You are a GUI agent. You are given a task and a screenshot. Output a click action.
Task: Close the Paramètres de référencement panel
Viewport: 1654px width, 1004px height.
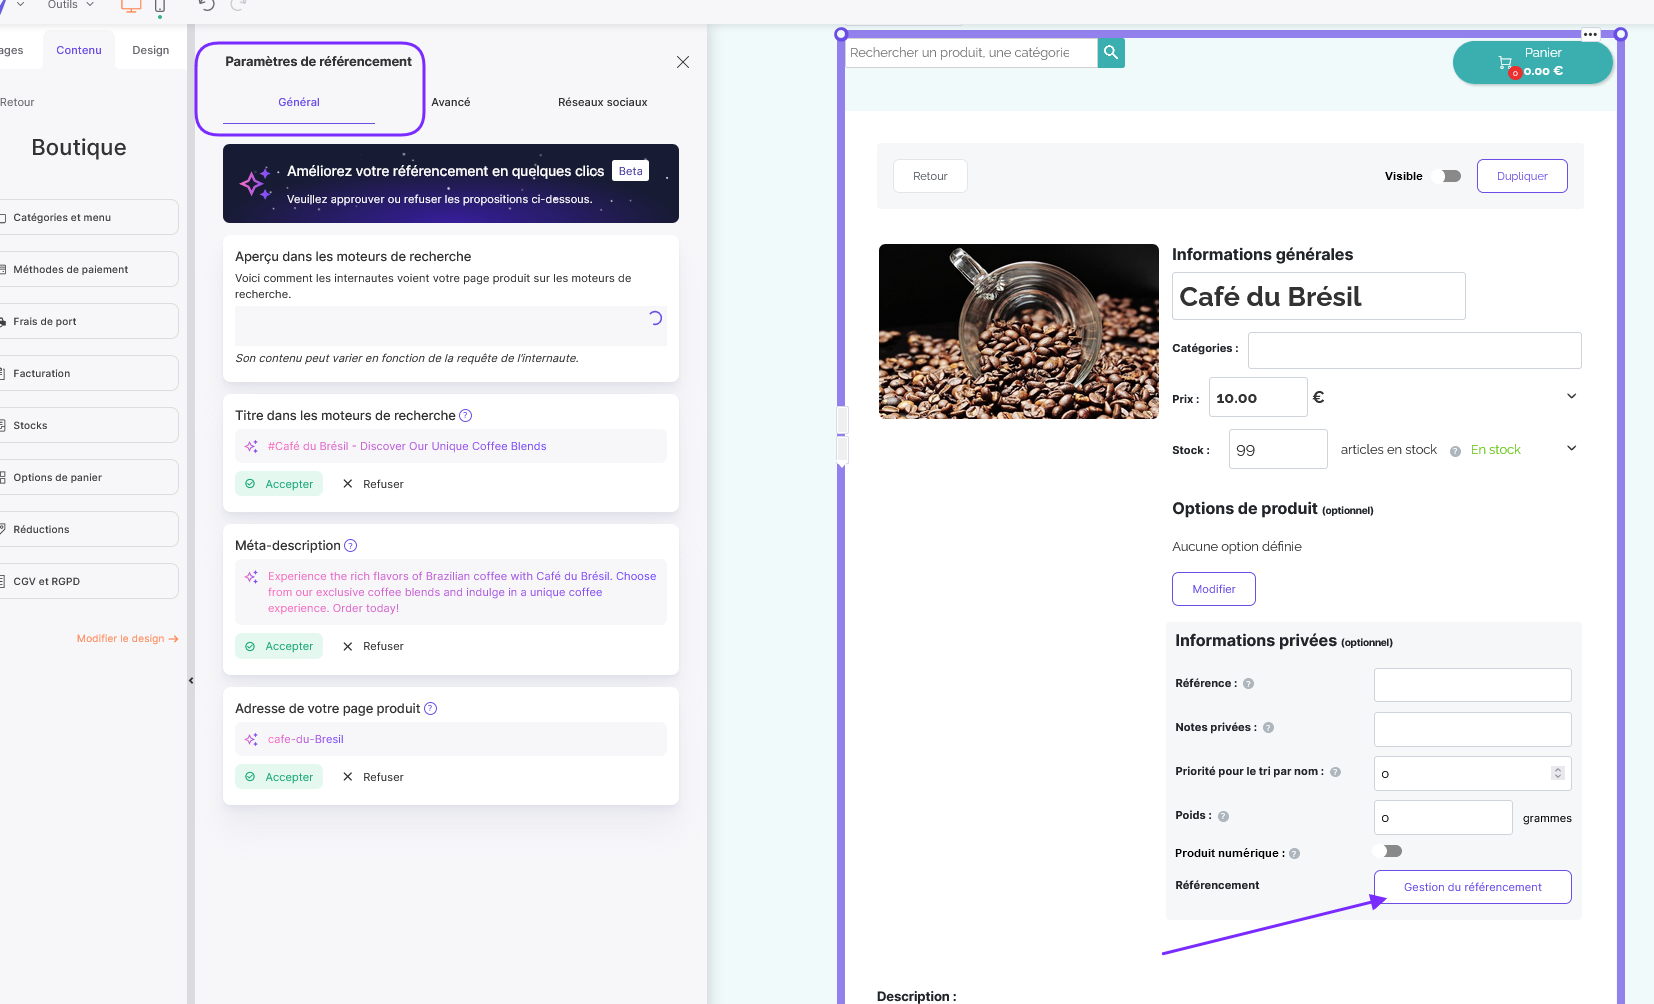coord(683,62)
